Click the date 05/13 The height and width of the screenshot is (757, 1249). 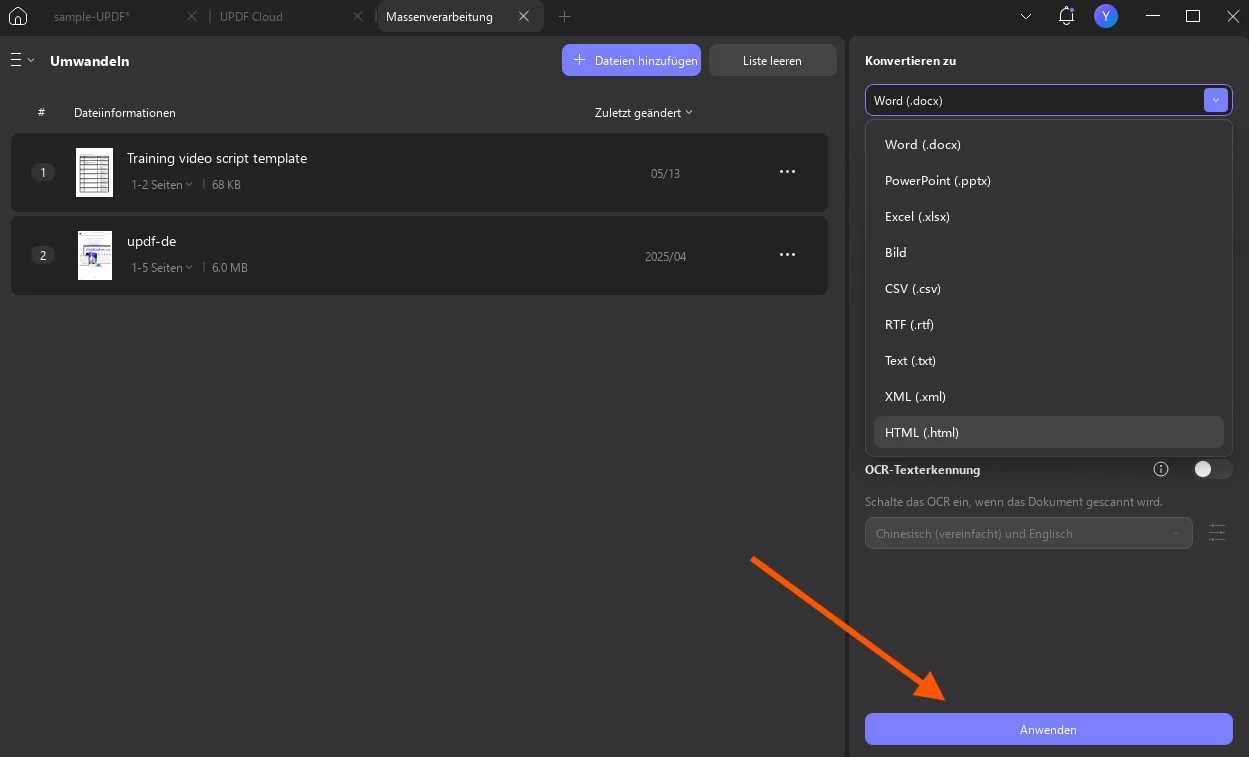[665, 173]
